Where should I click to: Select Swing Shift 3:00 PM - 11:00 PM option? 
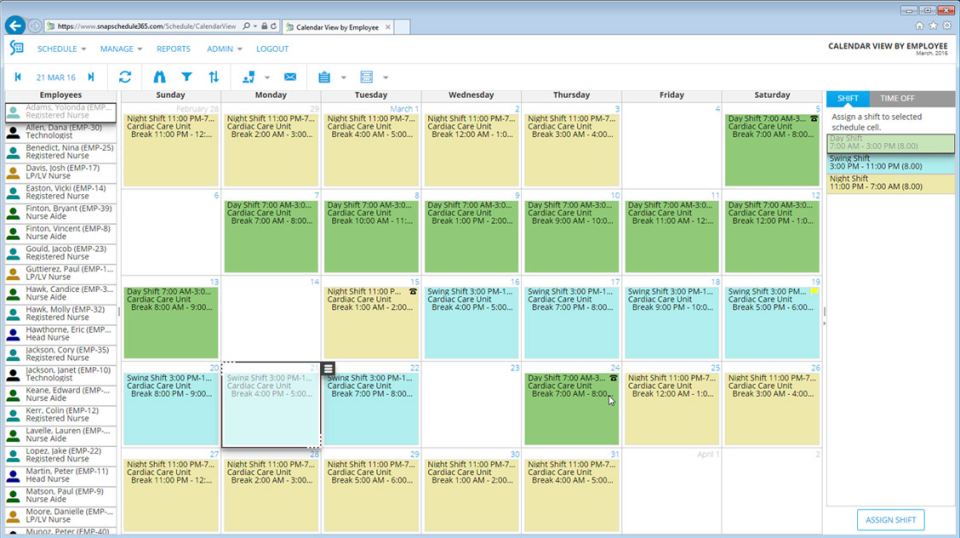(x=890, y=162)
